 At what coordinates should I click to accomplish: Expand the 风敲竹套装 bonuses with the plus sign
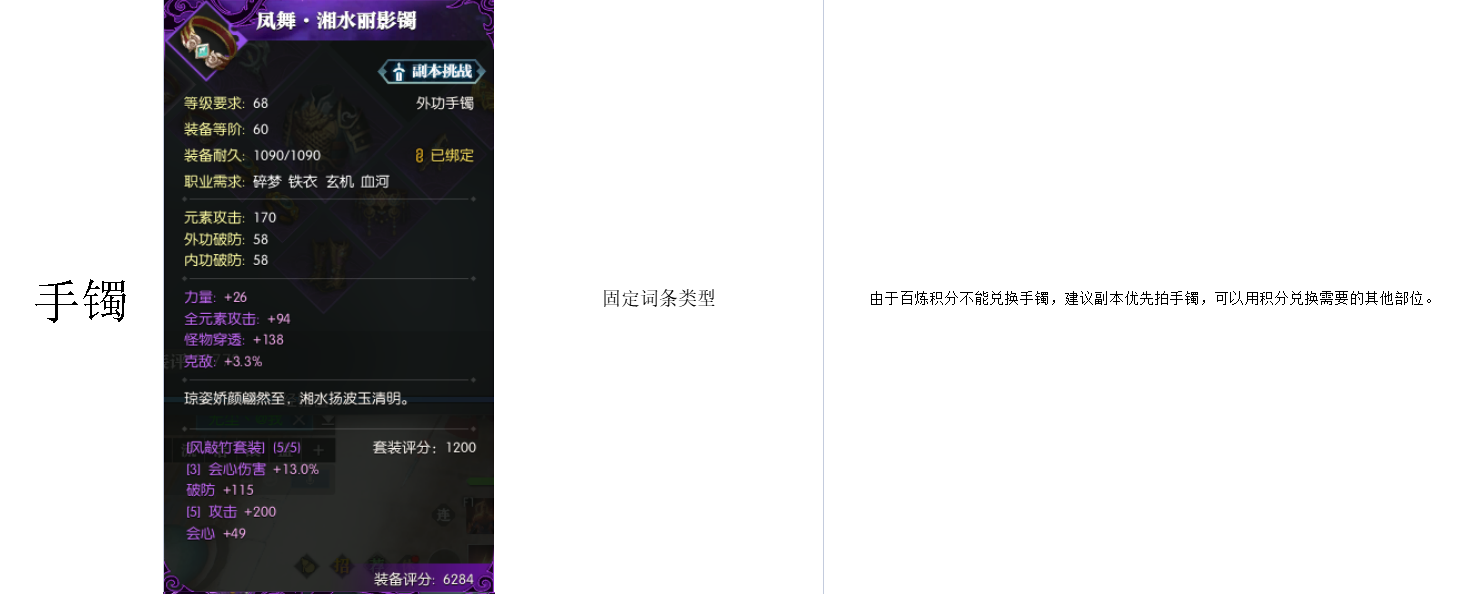click(318, 448)
